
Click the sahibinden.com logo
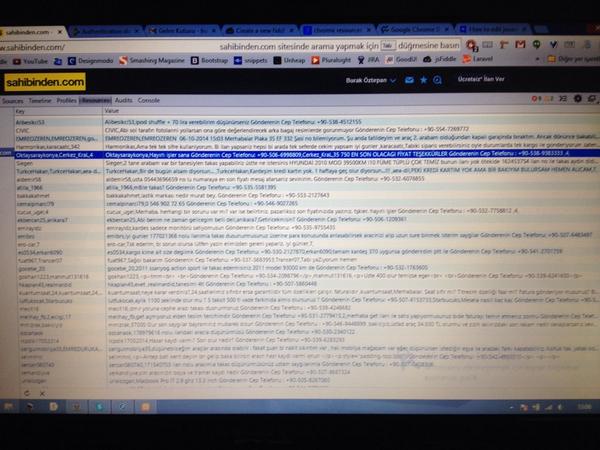[45, 82]
